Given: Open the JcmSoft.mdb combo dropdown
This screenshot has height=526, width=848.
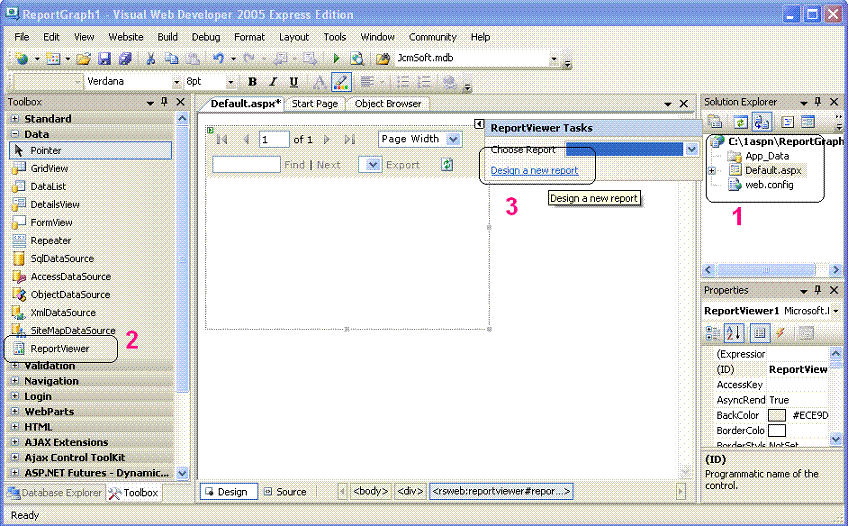Looking at the screenshot, I should pos(554,59).
